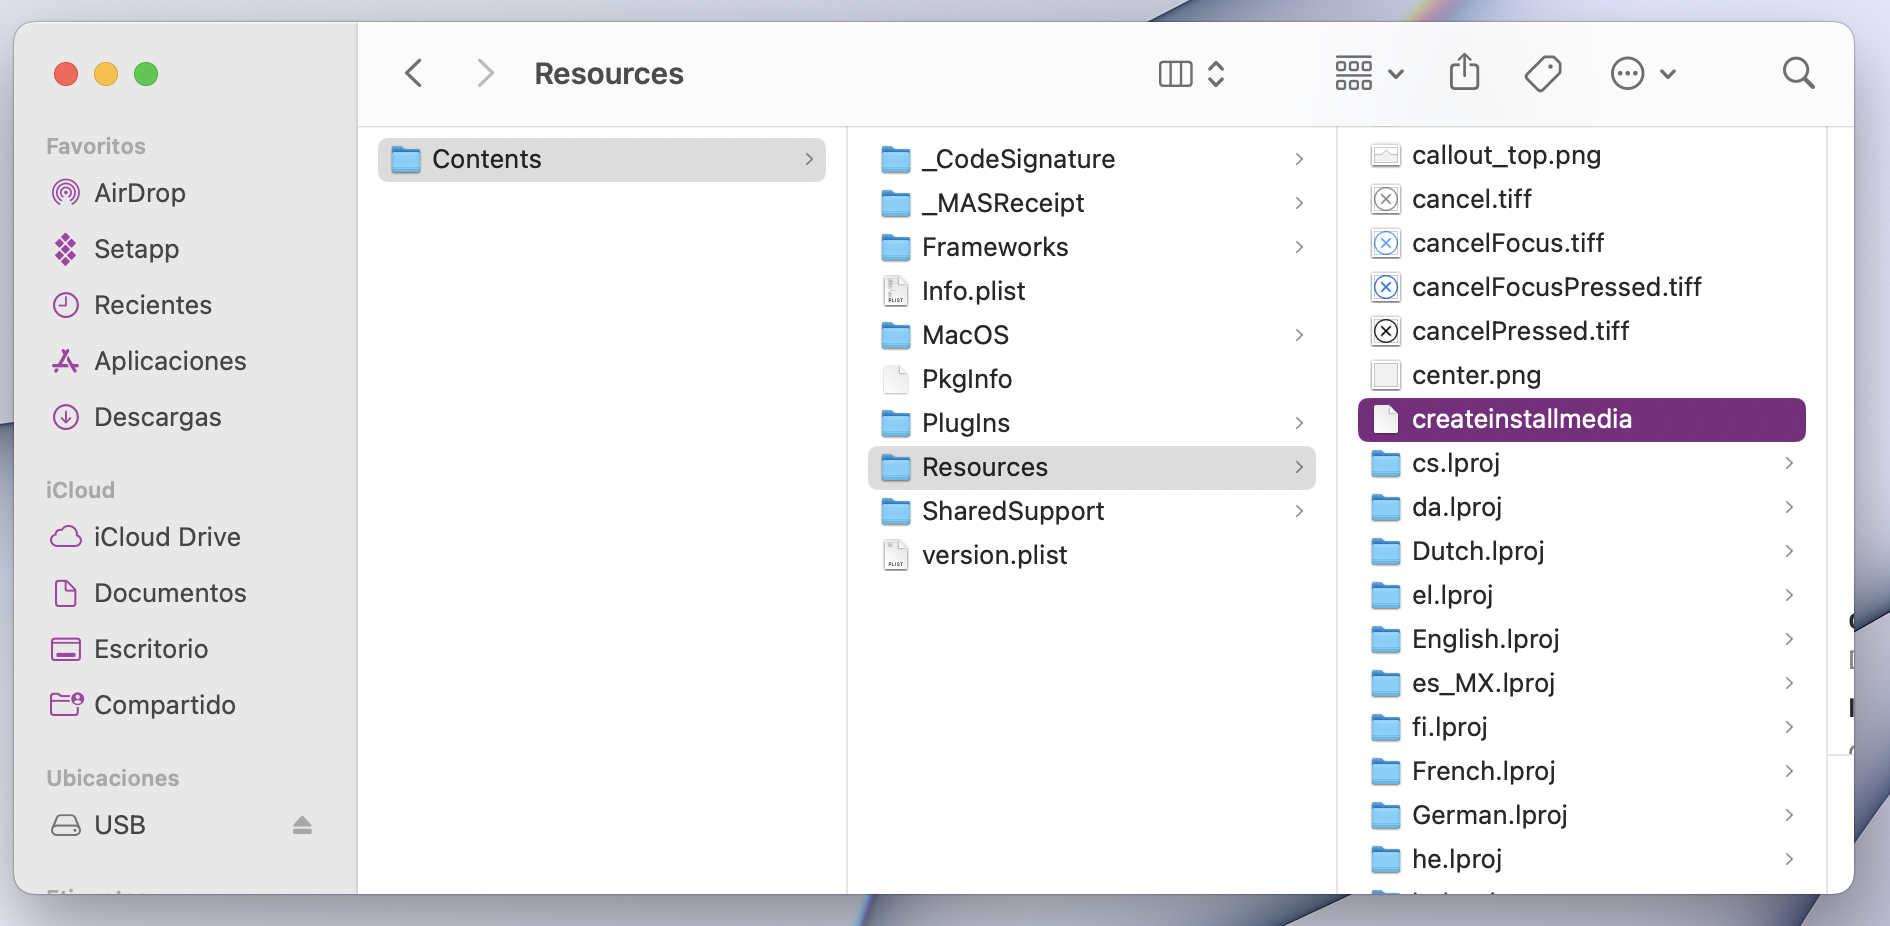Screen dimensions: 1890x926
Task: Select the Aplicaciones sidebar item
Action: pos(170,361)
